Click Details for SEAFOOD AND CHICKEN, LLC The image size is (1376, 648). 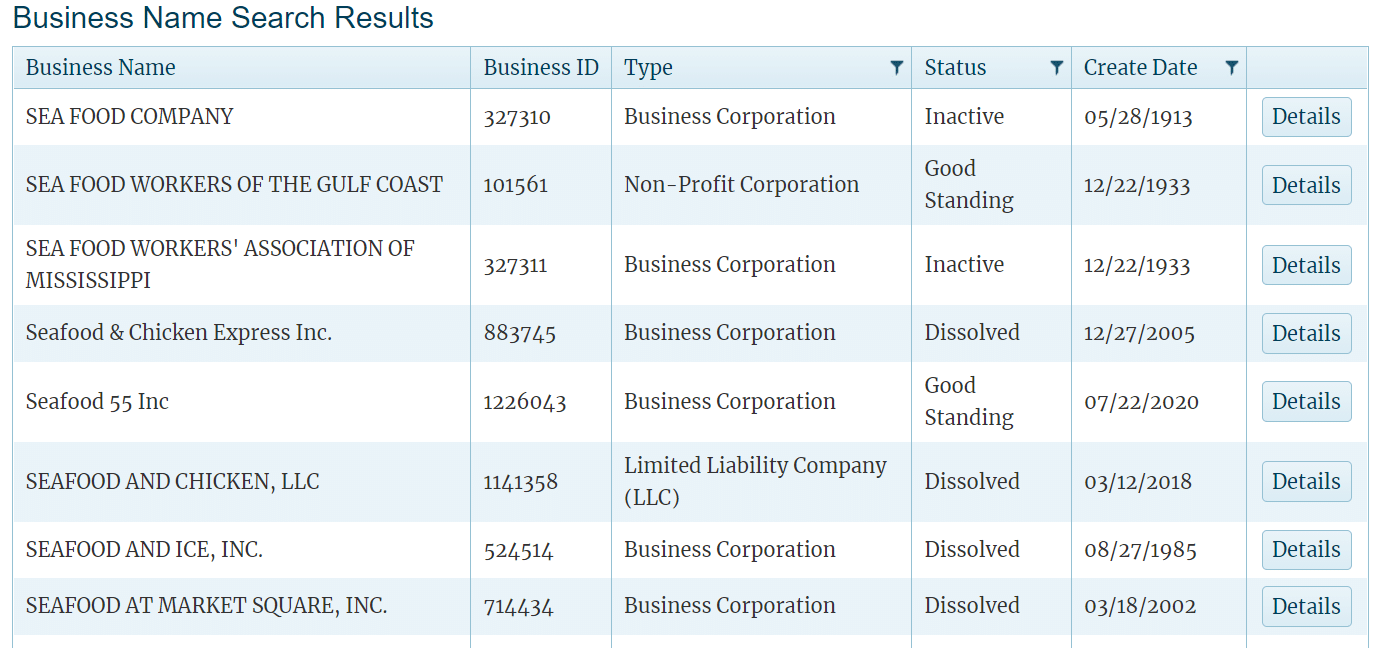pyautogui.click(x=1306, y=481)
